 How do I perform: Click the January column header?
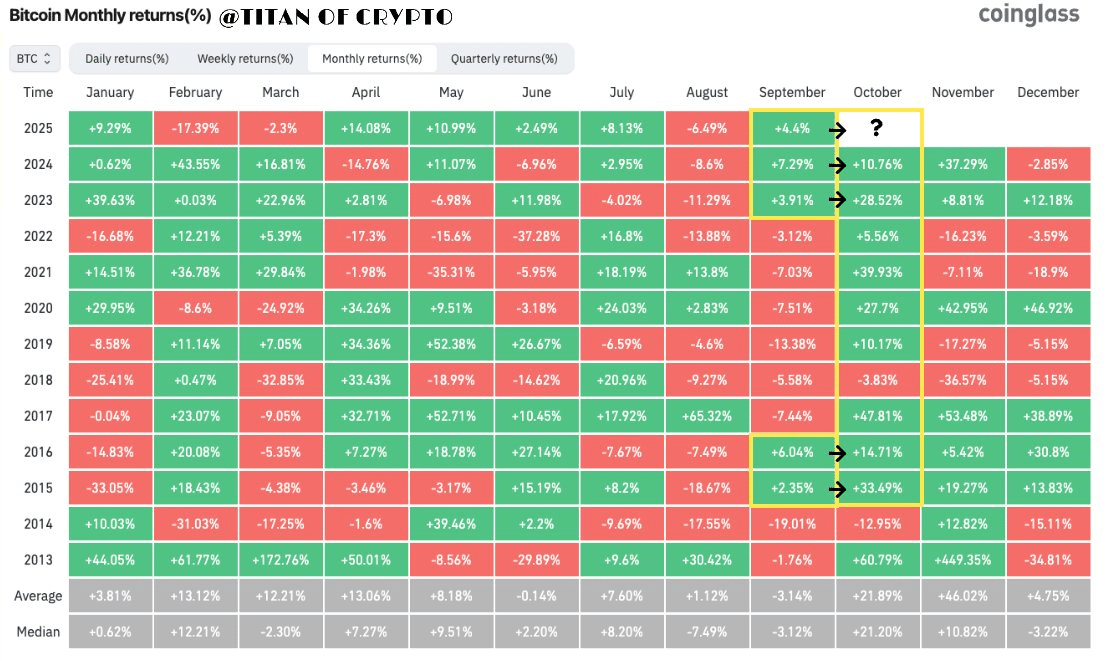click(110, 92)
